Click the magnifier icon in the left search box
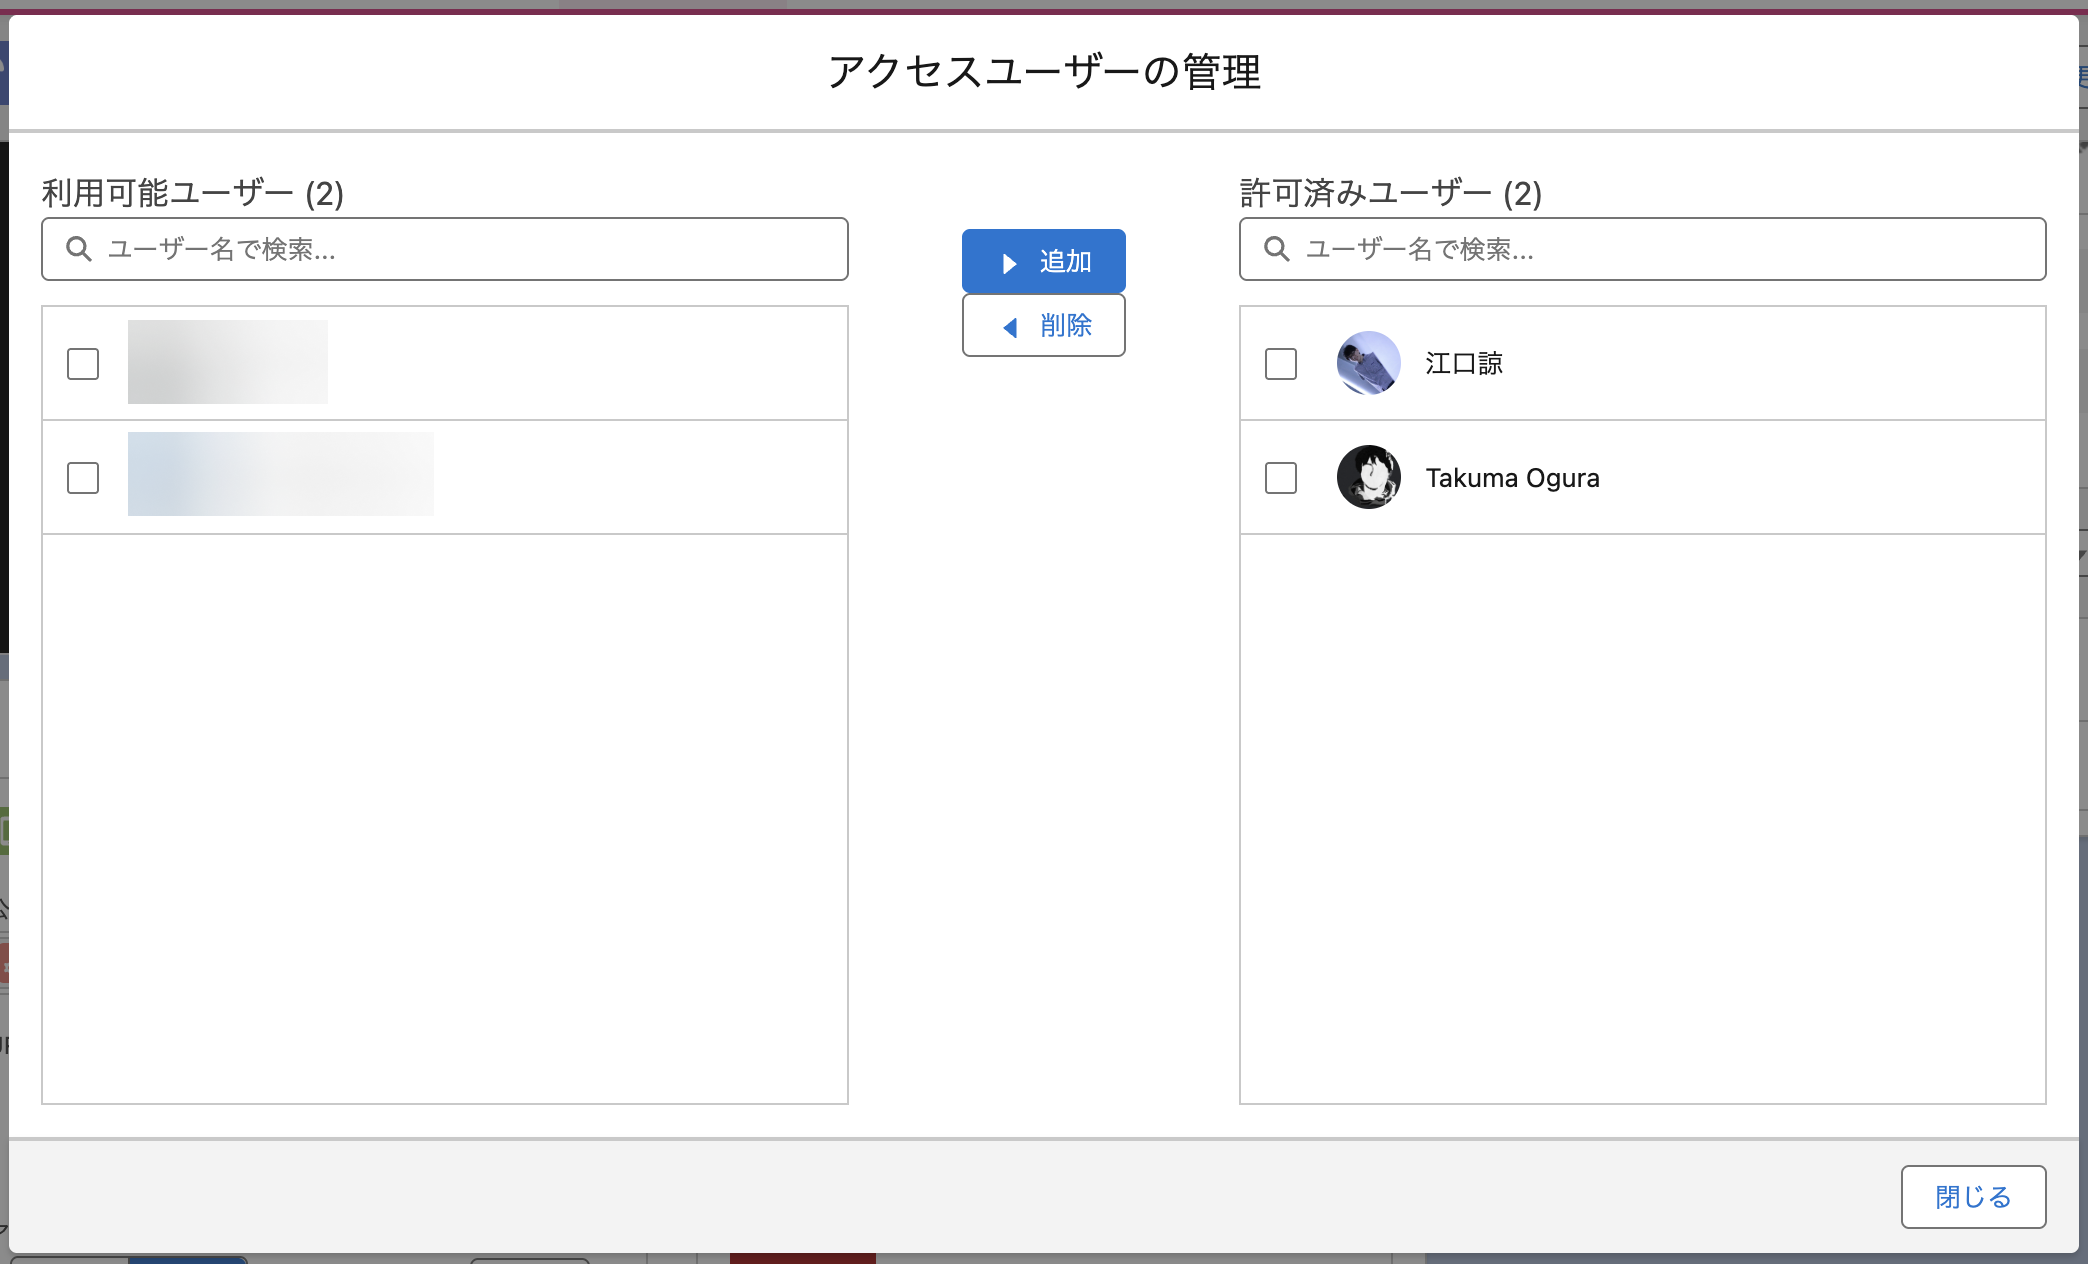This screenshot has height=1264, width=2088. point(79,249)
